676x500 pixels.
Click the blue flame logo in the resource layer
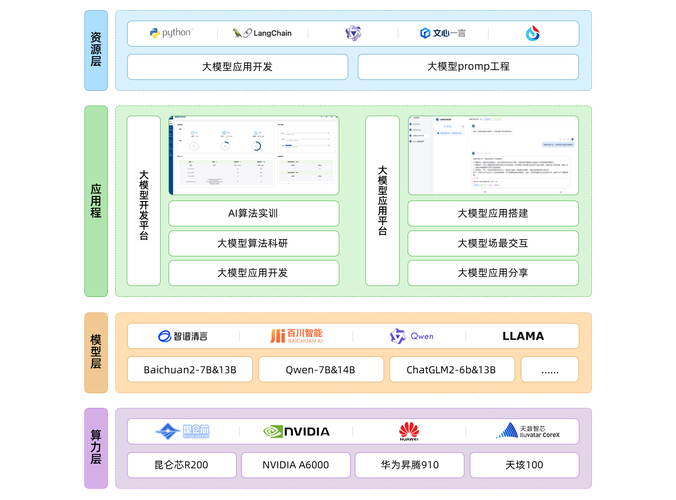pos(533,33)
